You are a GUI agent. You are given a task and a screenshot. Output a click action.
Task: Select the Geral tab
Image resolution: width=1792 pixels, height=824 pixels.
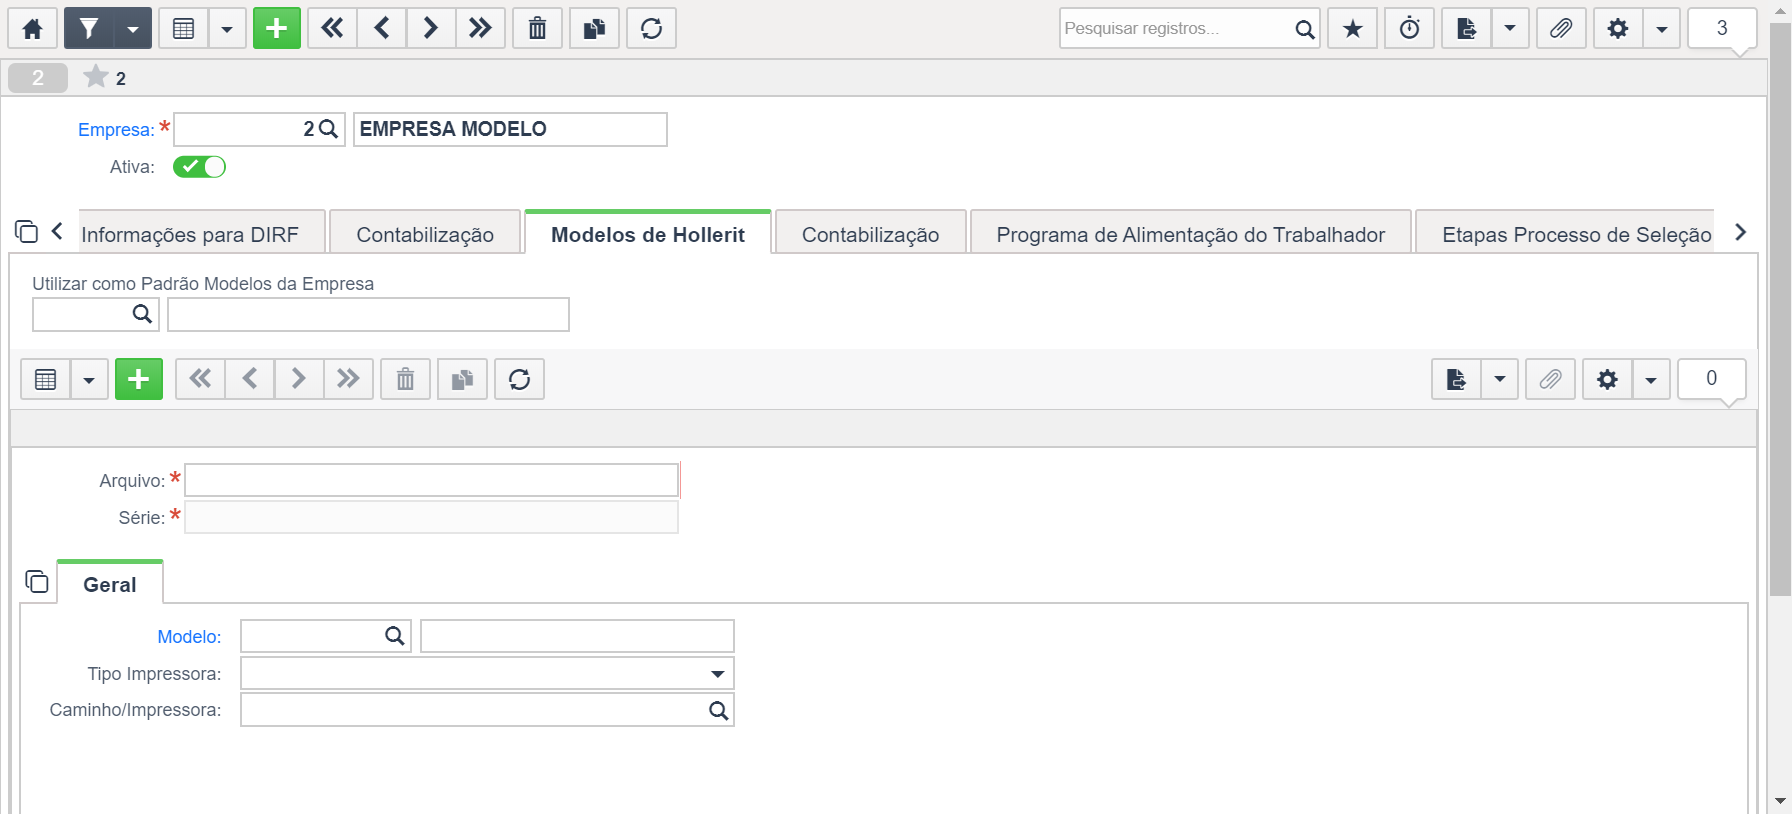pos(110,584)
